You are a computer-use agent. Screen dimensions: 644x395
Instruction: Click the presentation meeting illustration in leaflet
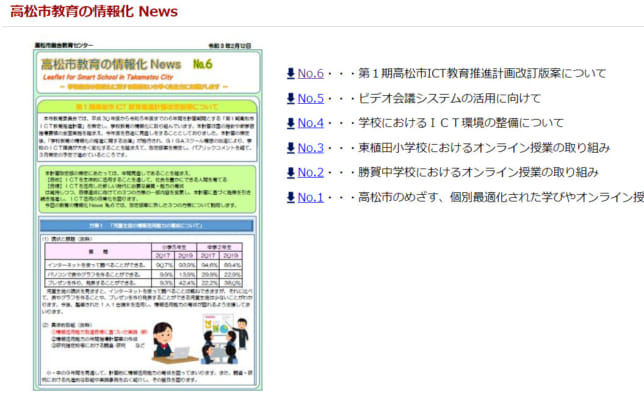225,339
